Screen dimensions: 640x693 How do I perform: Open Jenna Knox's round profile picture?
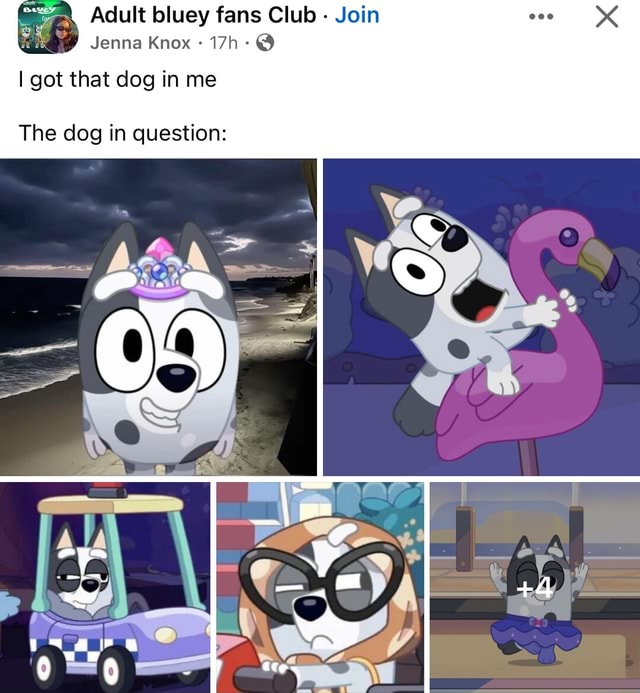[x=61, y=34]
